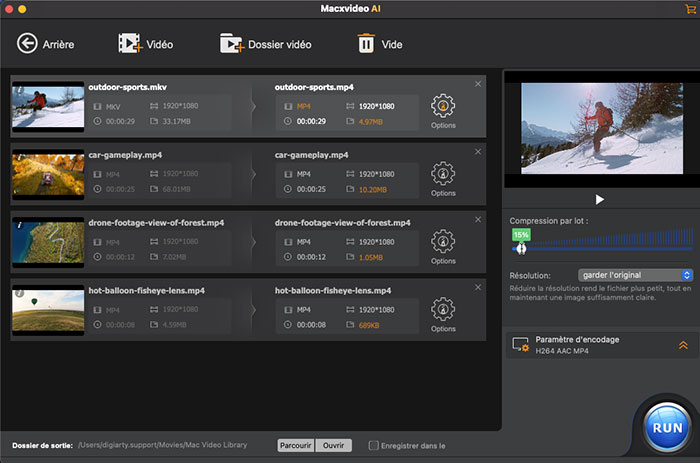Click the output size 4.97MB value
The width and height of the screenshot is (700, 463).
[x=371, y=122]
